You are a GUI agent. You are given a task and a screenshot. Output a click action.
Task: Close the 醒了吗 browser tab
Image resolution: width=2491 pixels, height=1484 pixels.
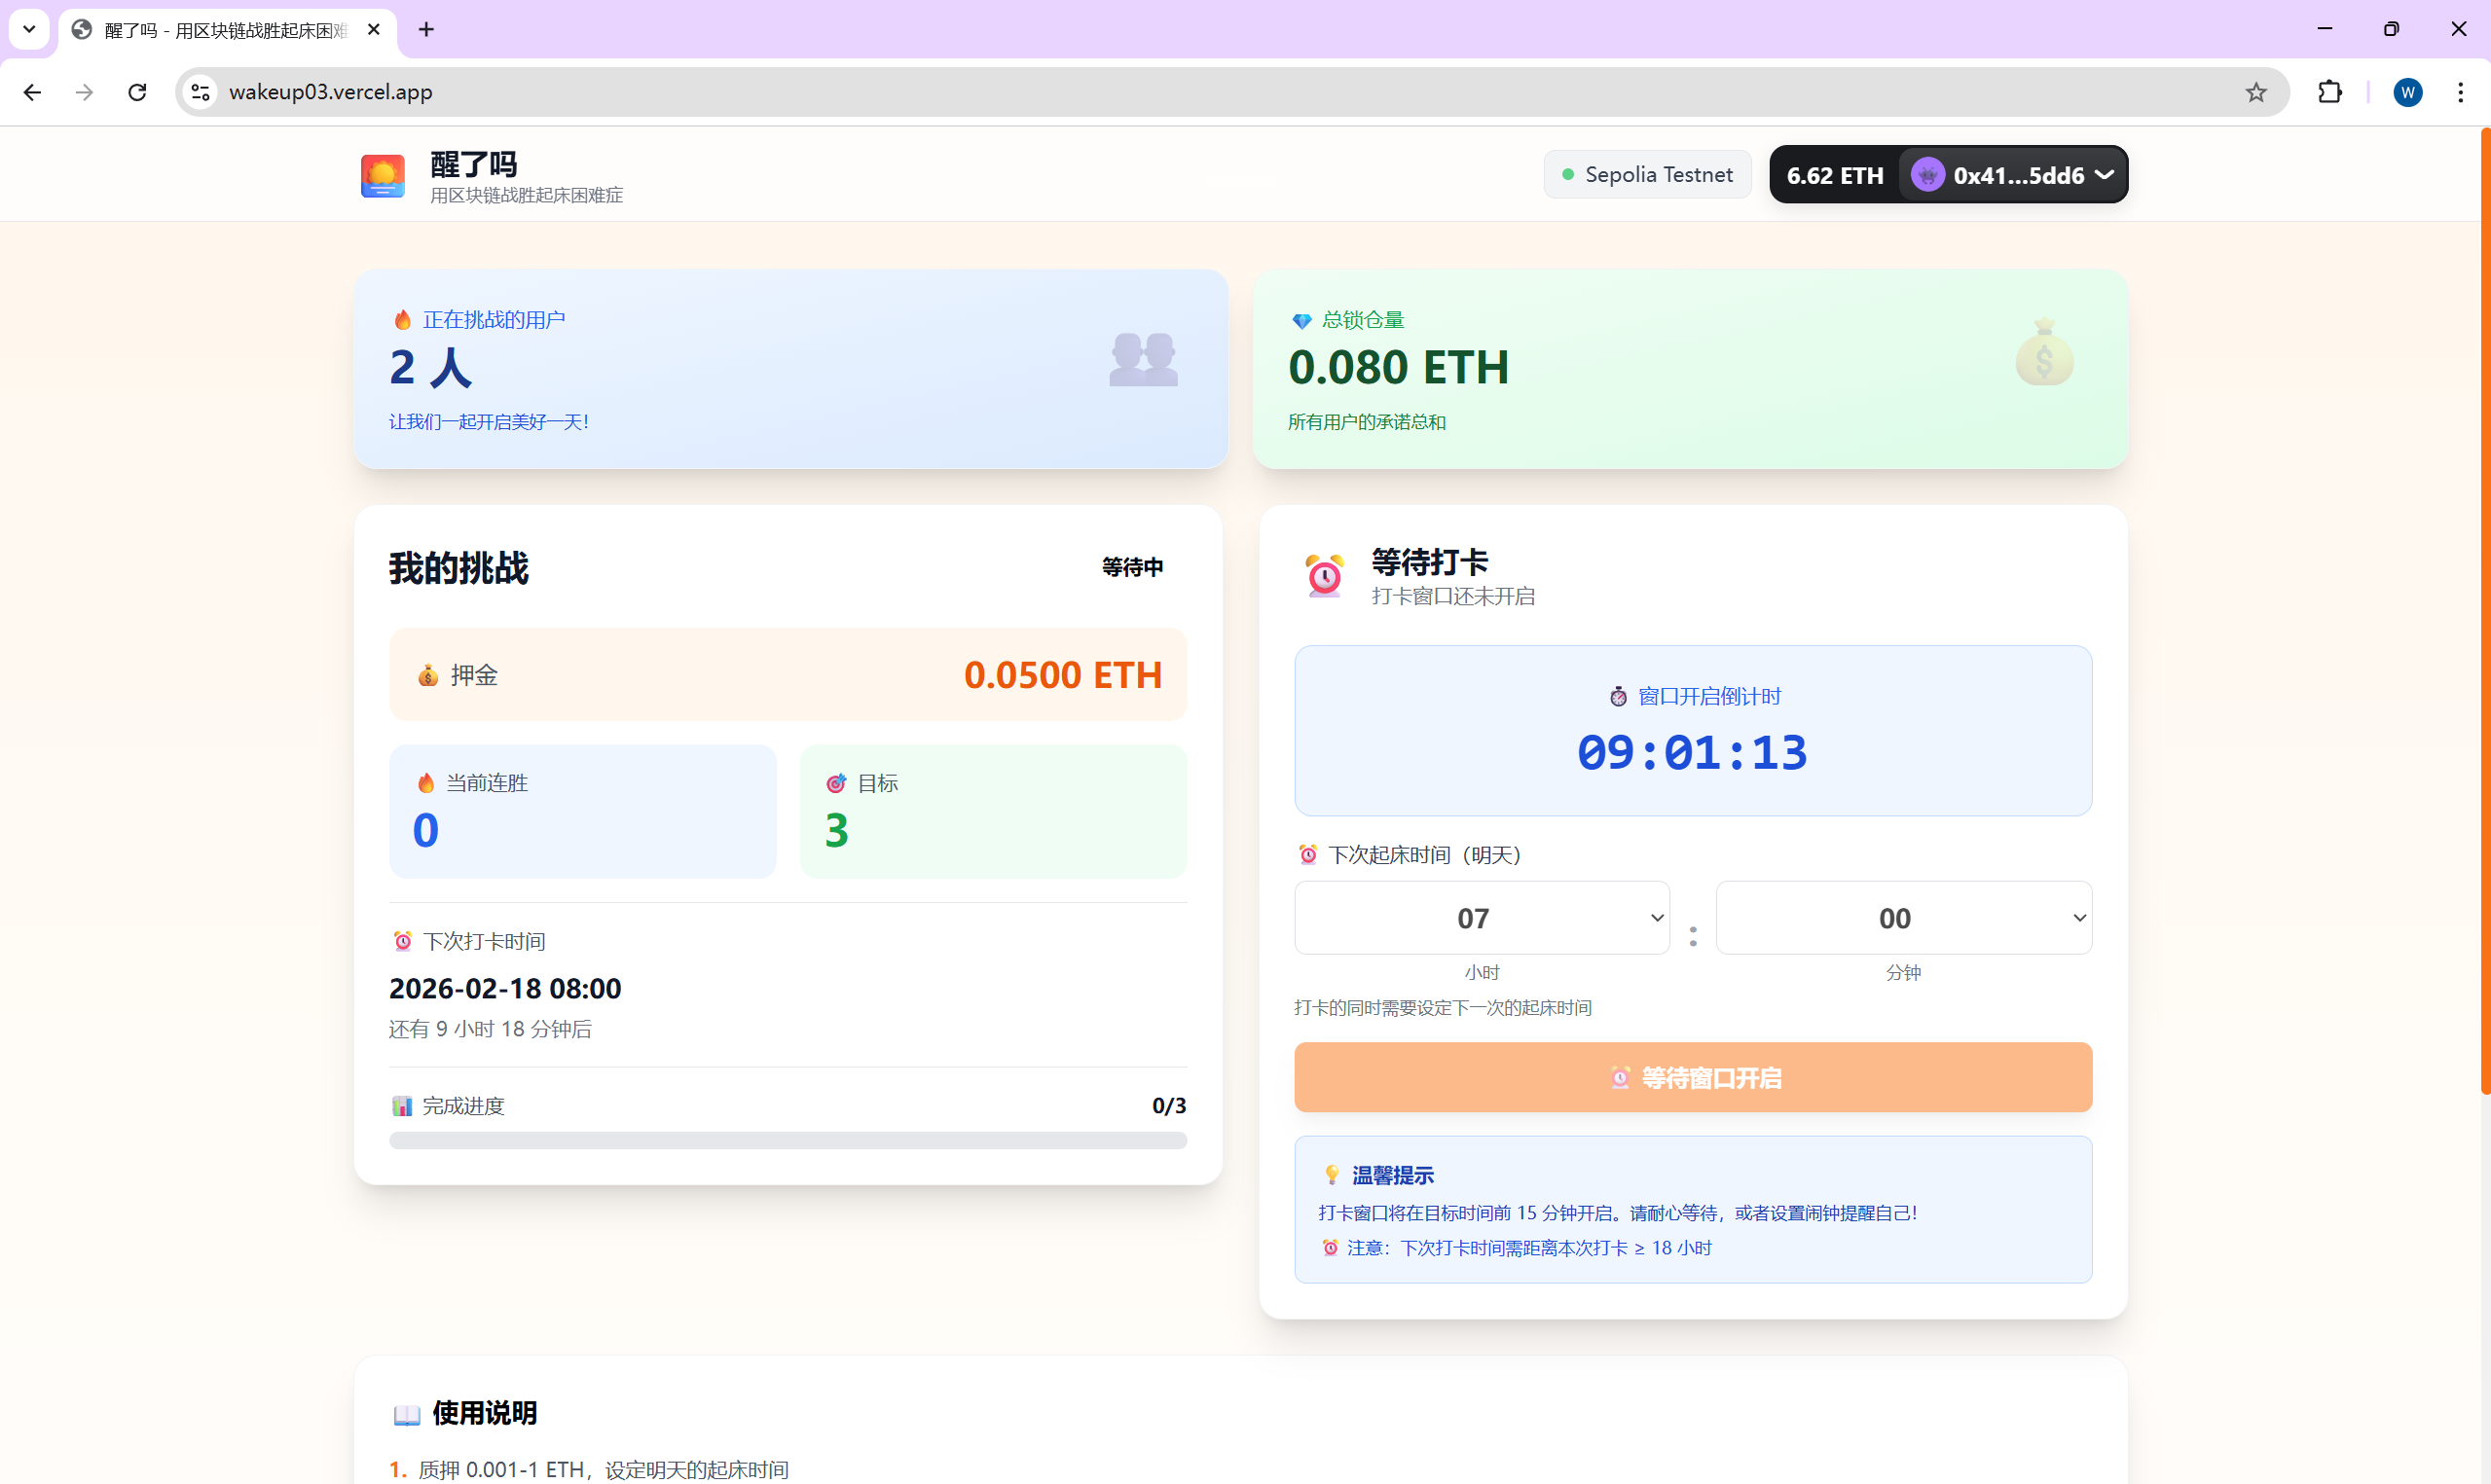373,30
